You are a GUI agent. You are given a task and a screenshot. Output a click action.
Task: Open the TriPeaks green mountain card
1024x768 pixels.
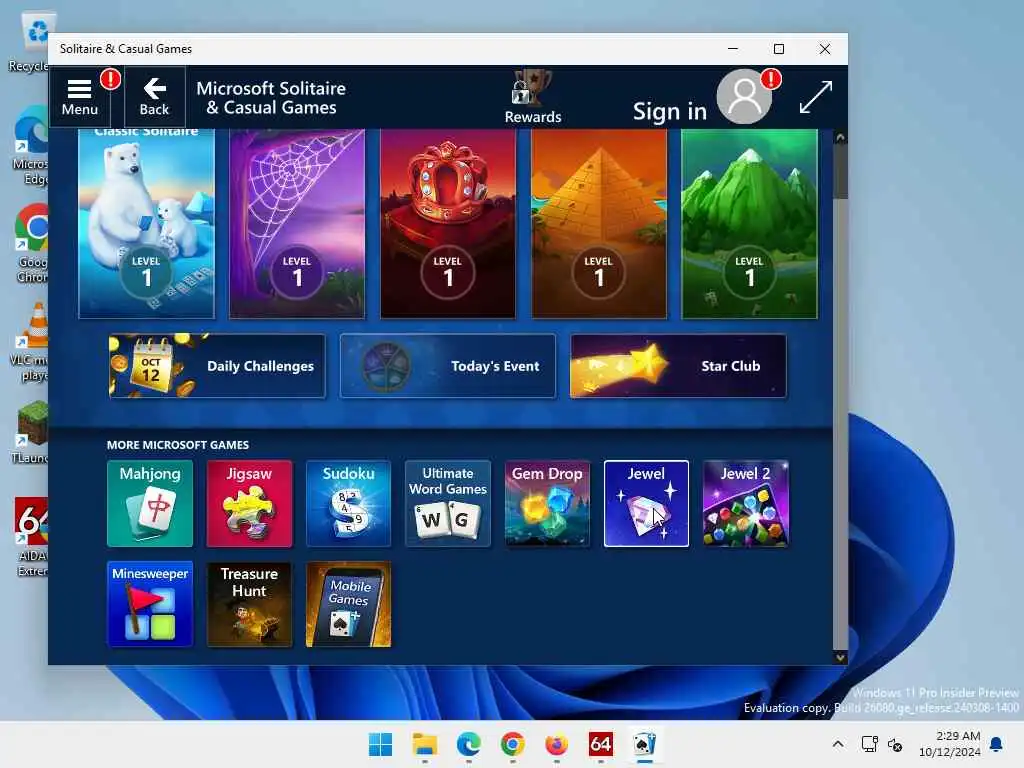[x=750, y=223]
